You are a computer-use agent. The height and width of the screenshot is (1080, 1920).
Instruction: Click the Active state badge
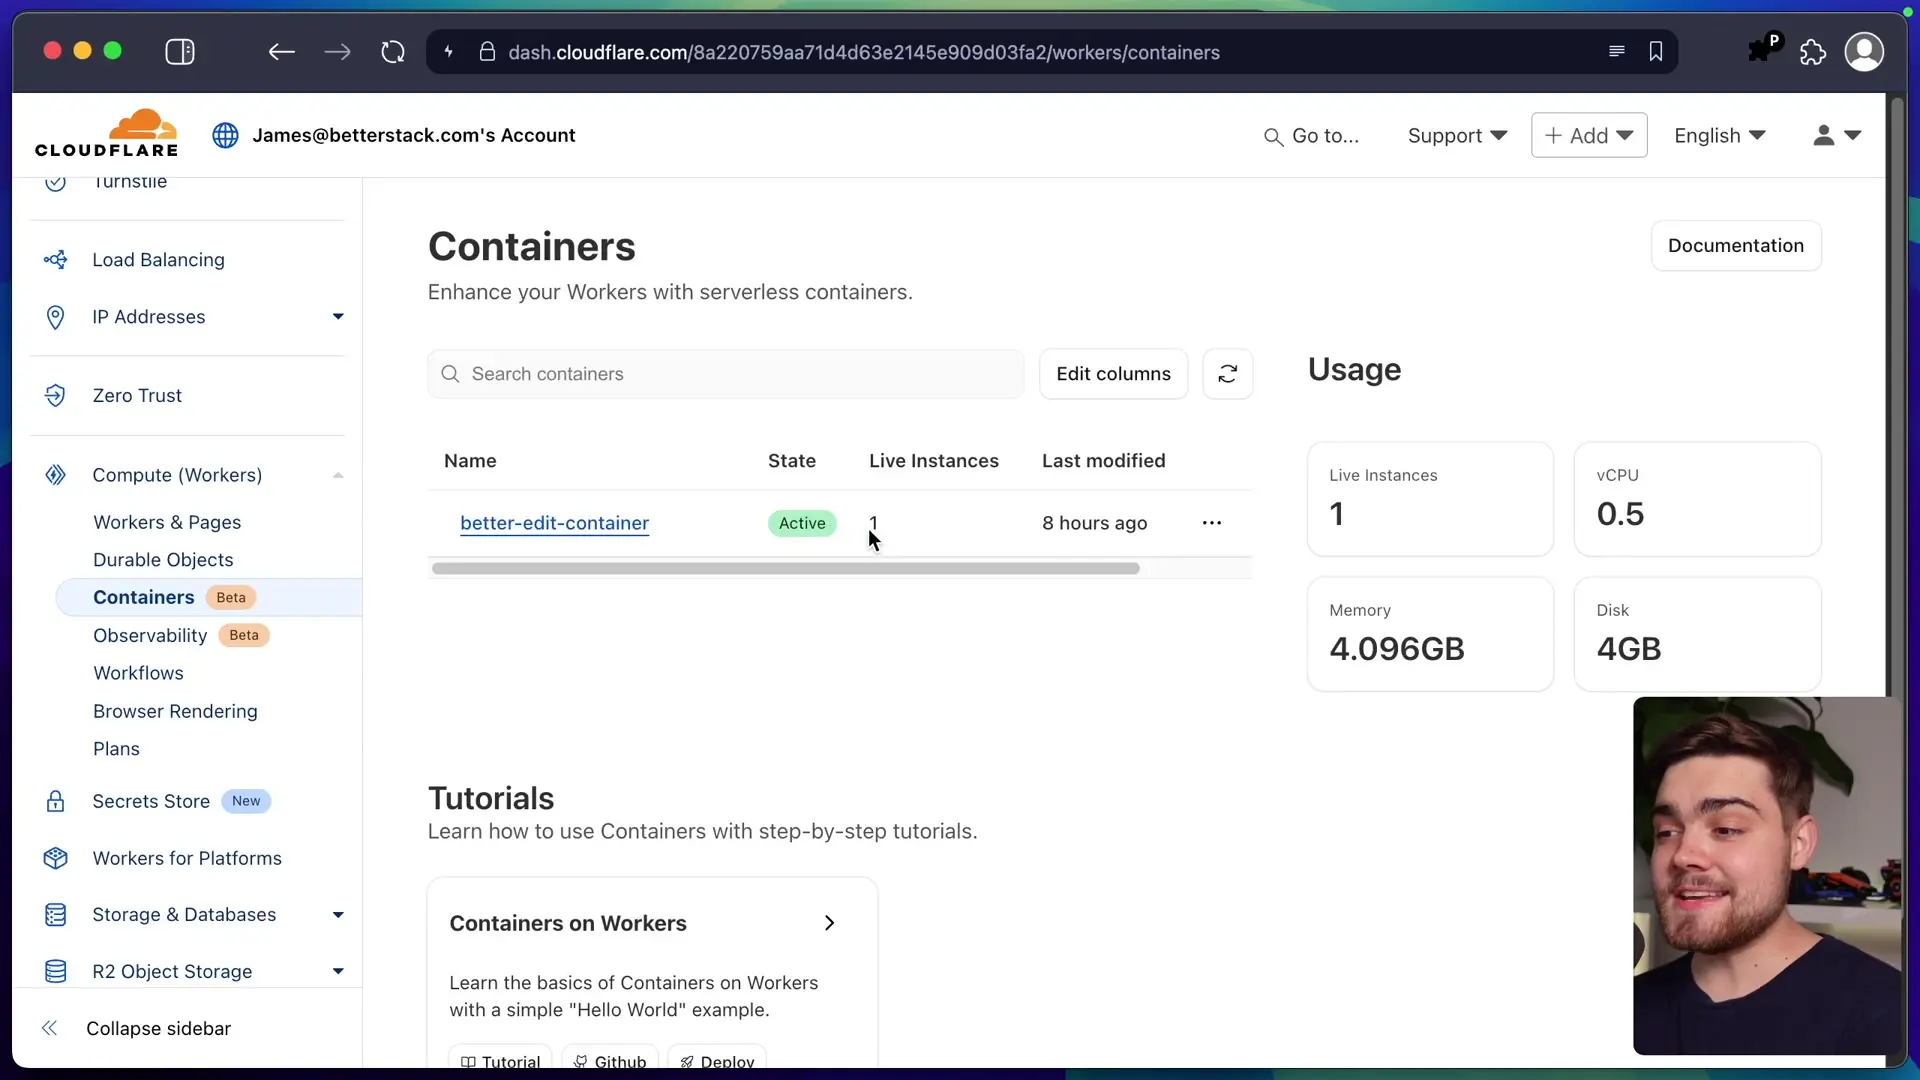(x=802, y=523)
